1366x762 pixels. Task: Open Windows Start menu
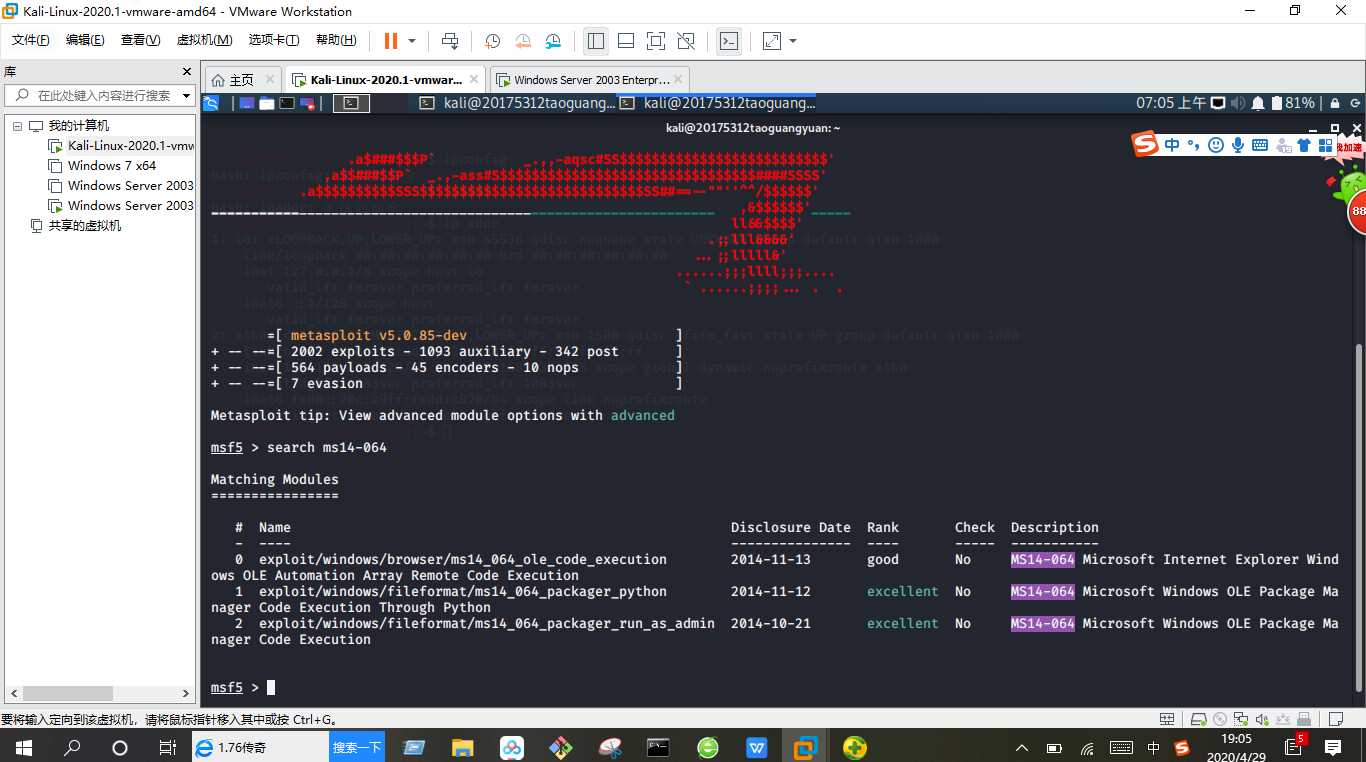pos(22,747)
